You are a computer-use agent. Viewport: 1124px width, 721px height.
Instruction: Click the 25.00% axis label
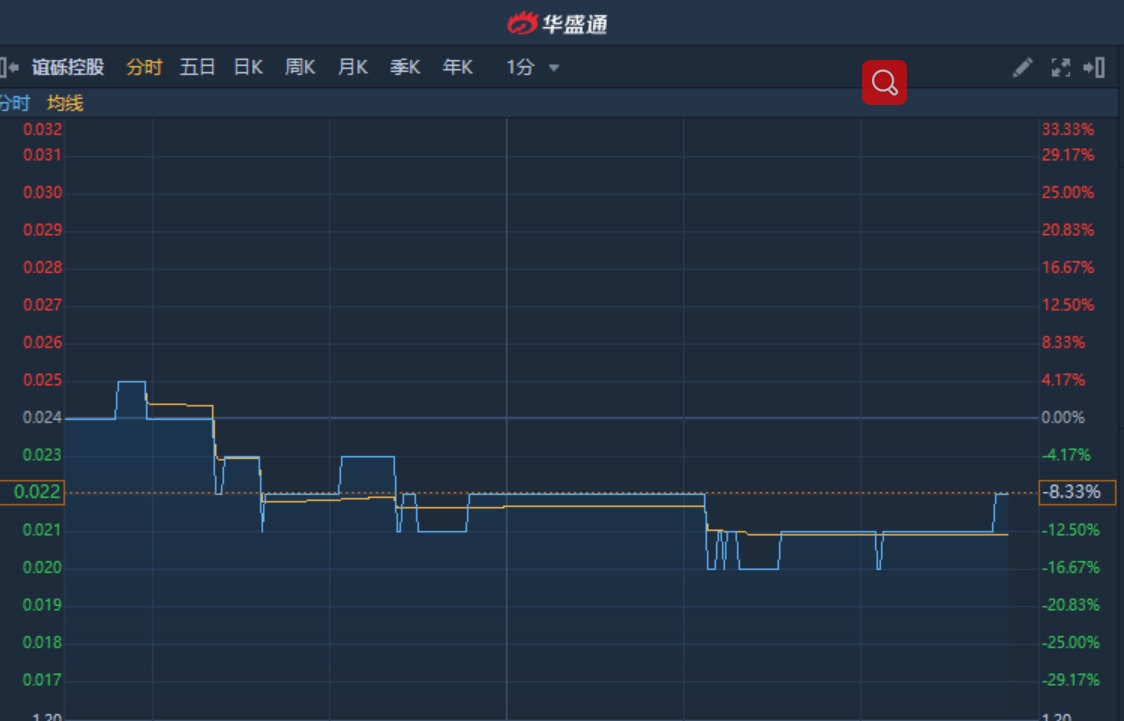tap(1068, 193)
